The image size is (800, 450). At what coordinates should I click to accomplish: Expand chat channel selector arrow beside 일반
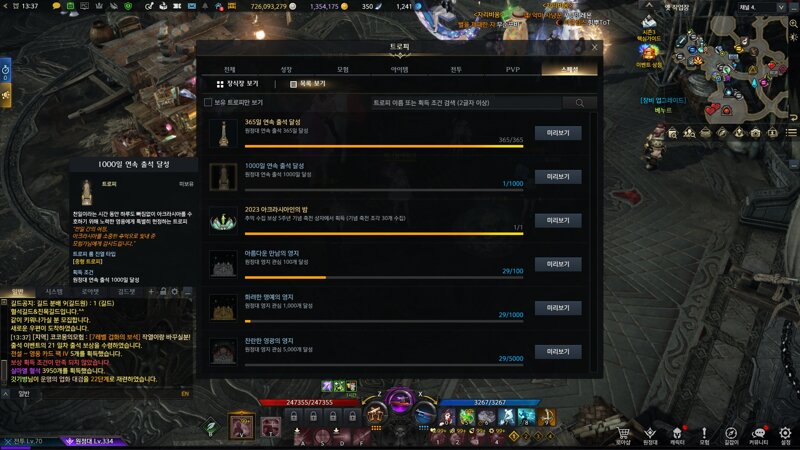click(x=6, y=394)
